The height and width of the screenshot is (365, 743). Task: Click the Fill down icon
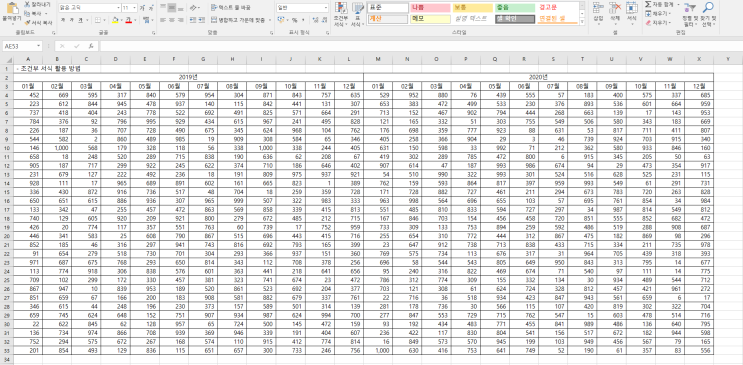click(648, 13)
